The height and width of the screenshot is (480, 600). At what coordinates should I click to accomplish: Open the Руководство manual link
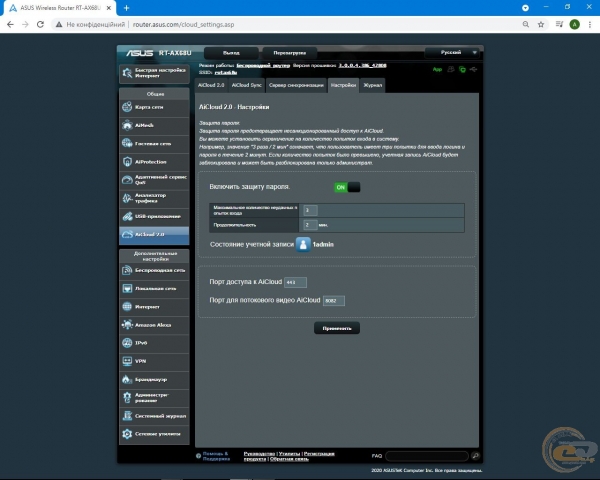pyautogui.click(x=259, y=454)
